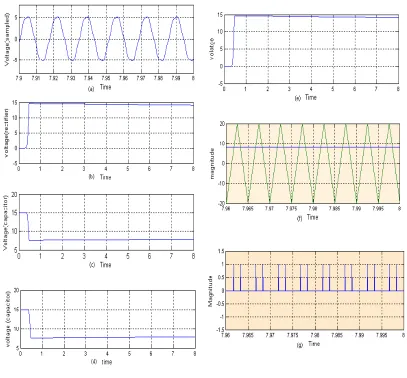Click the falling capacitor curve in plot (c)
This screenshot has height=378, width=407.
point(106,227)
